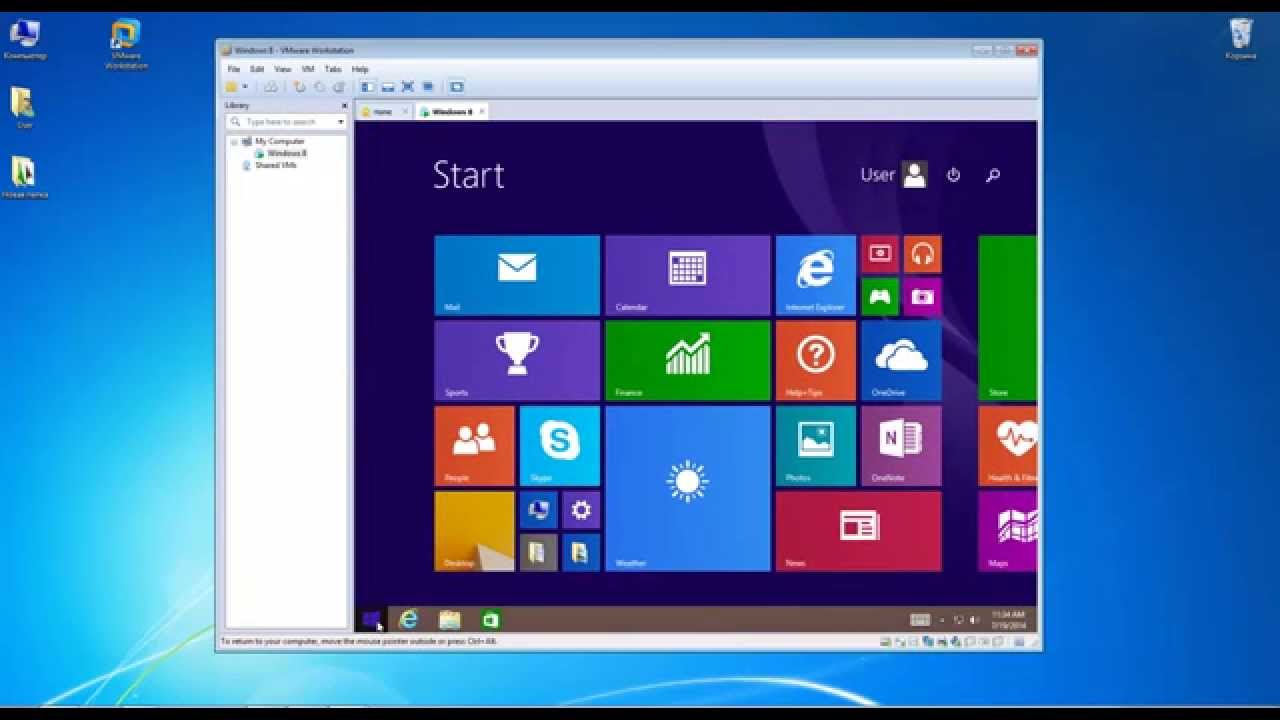The height and width of the screenshot is (720, 1280).
Task: Open the Help menu in VMware
Action: pos(360,69)
